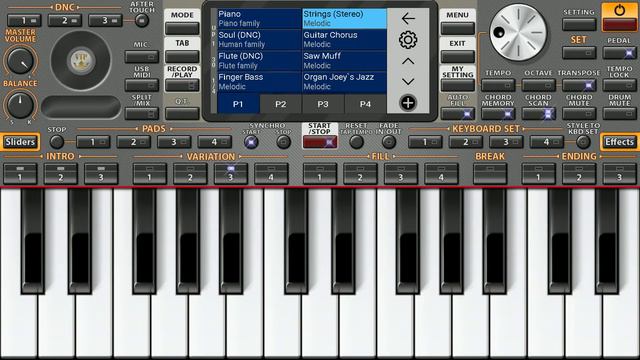The width and height of the screenshot is (640, 360).
Task: Switch to page tab P2
Action: (x=280, y=104)
